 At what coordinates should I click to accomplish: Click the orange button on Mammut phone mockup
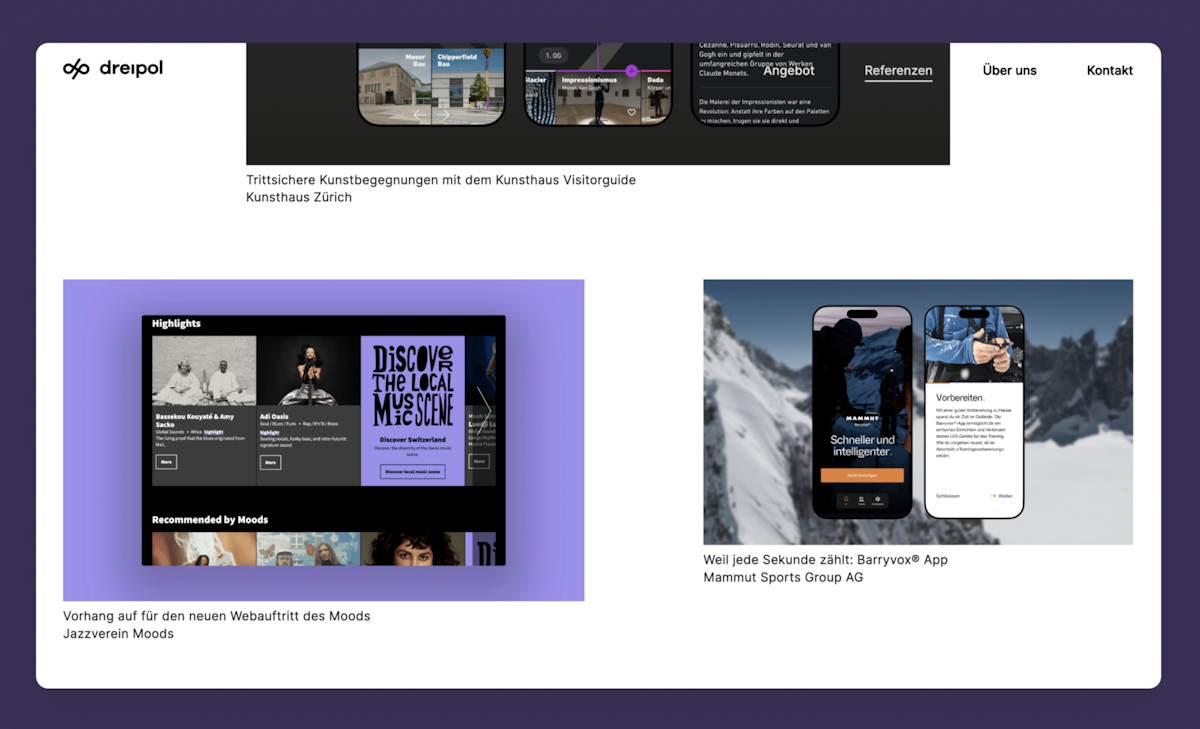coord(862,475)
